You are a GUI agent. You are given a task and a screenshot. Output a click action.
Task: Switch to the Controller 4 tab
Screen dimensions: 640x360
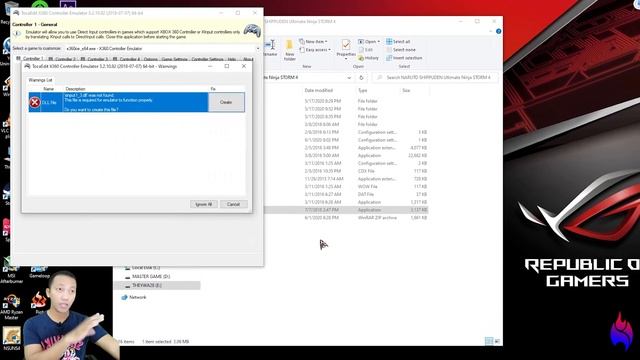tap(127, 59)
